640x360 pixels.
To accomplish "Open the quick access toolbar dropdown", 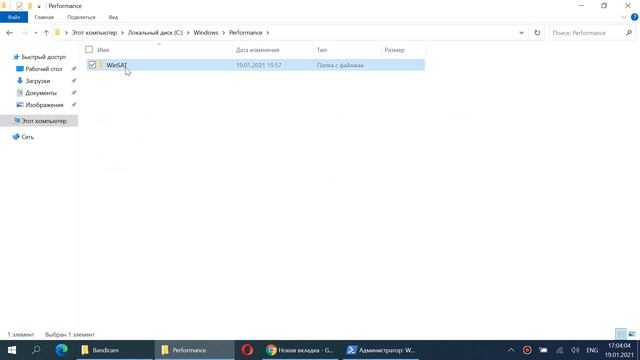I will (x=39, y=6).
